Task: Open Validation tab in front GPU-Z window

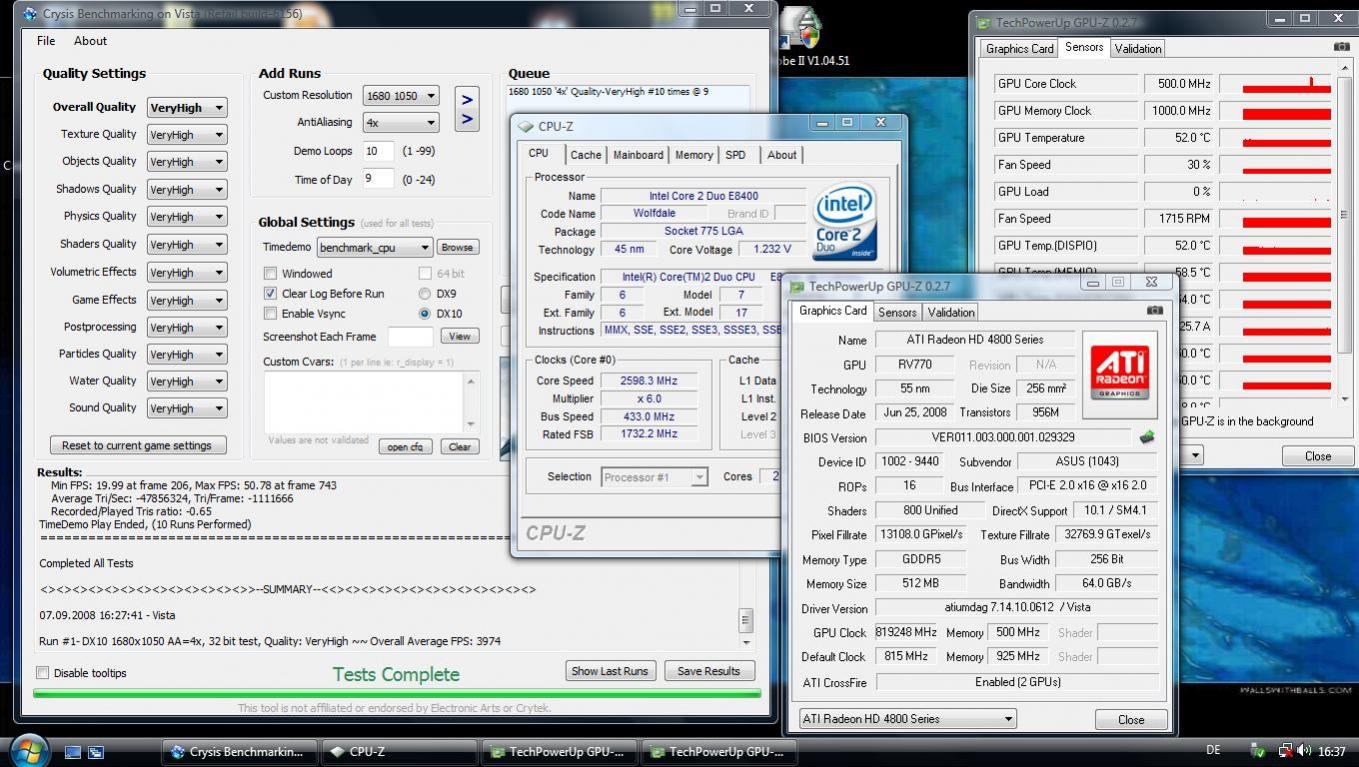Action: (951, 312)
